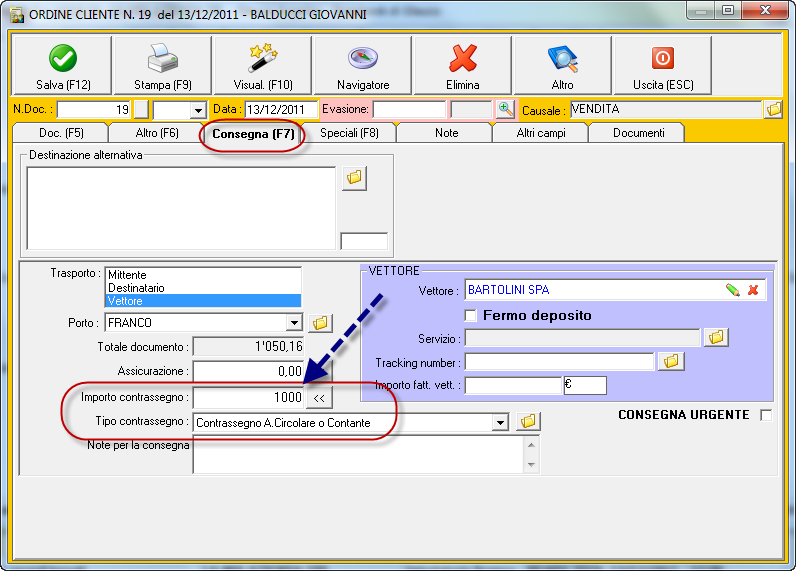Click the Importo contrassegno field showing 1000
Viewport: 796px width, 571px height.
(x=248, y=397)
